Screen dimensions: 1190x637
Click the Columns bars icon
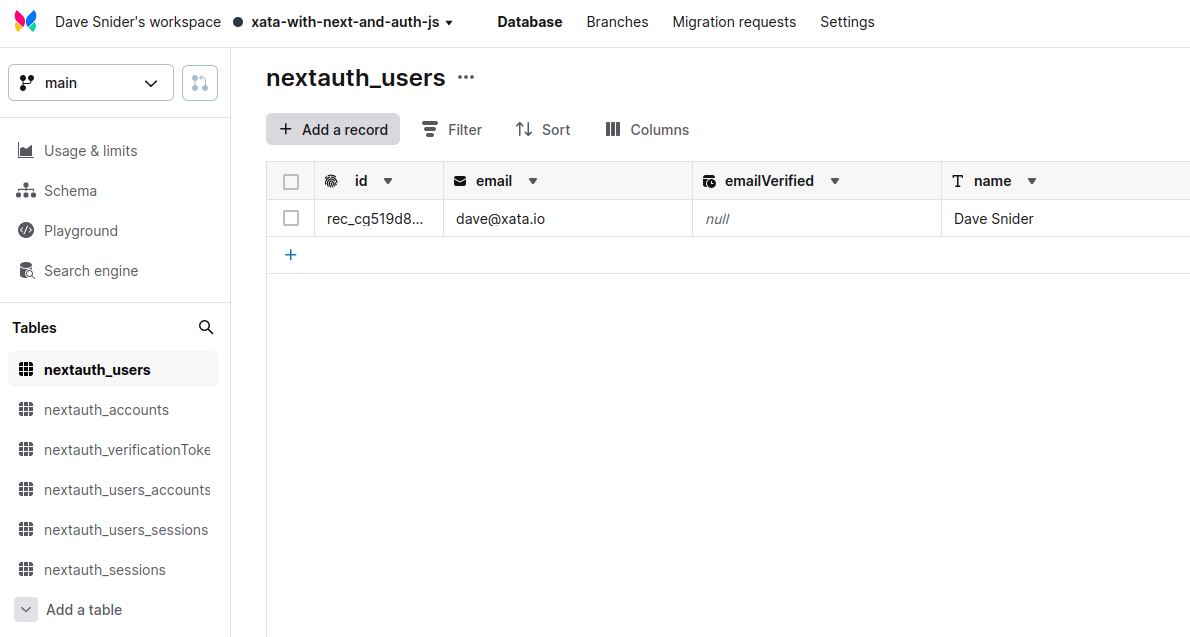[x=613, y=129]
